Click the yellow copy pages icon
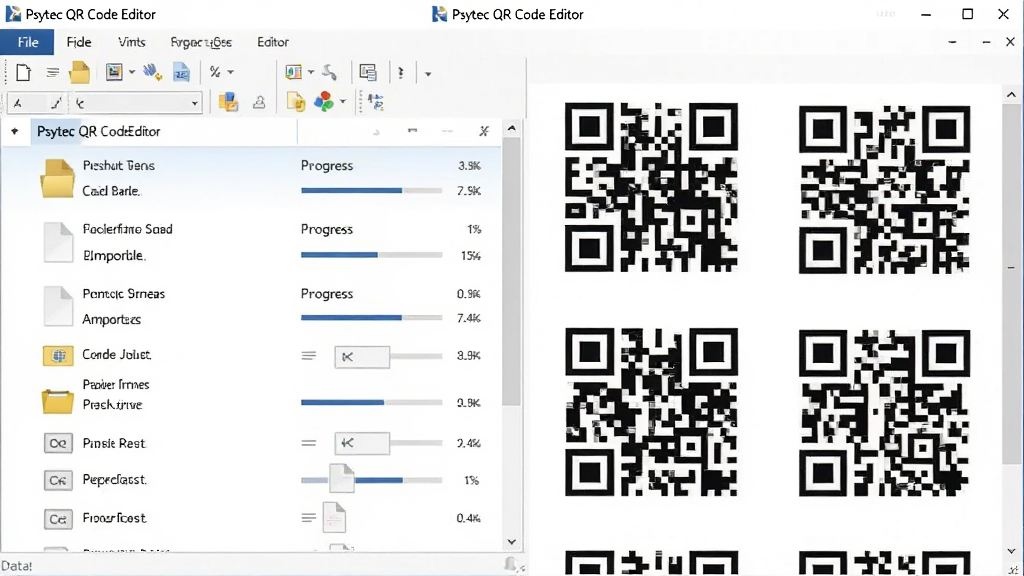1024x576 pixels. [x=296, y=102]
